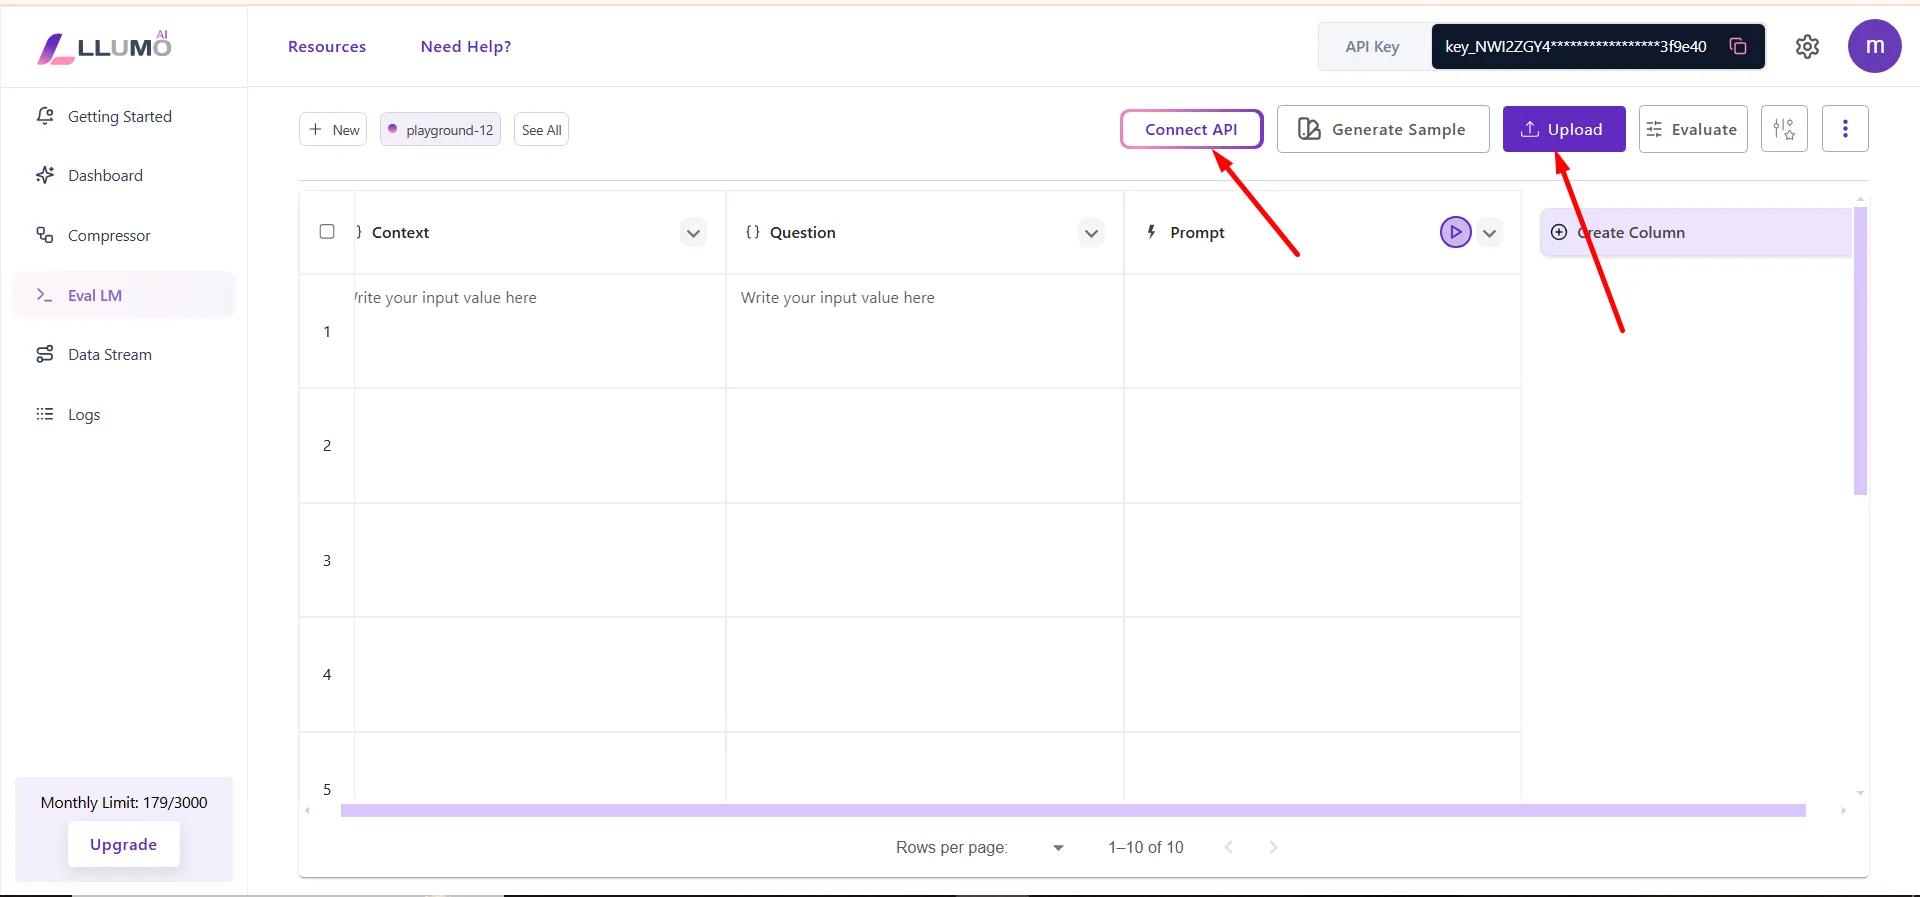
Task: Expand the Context column dropdown
Action: 693,233
